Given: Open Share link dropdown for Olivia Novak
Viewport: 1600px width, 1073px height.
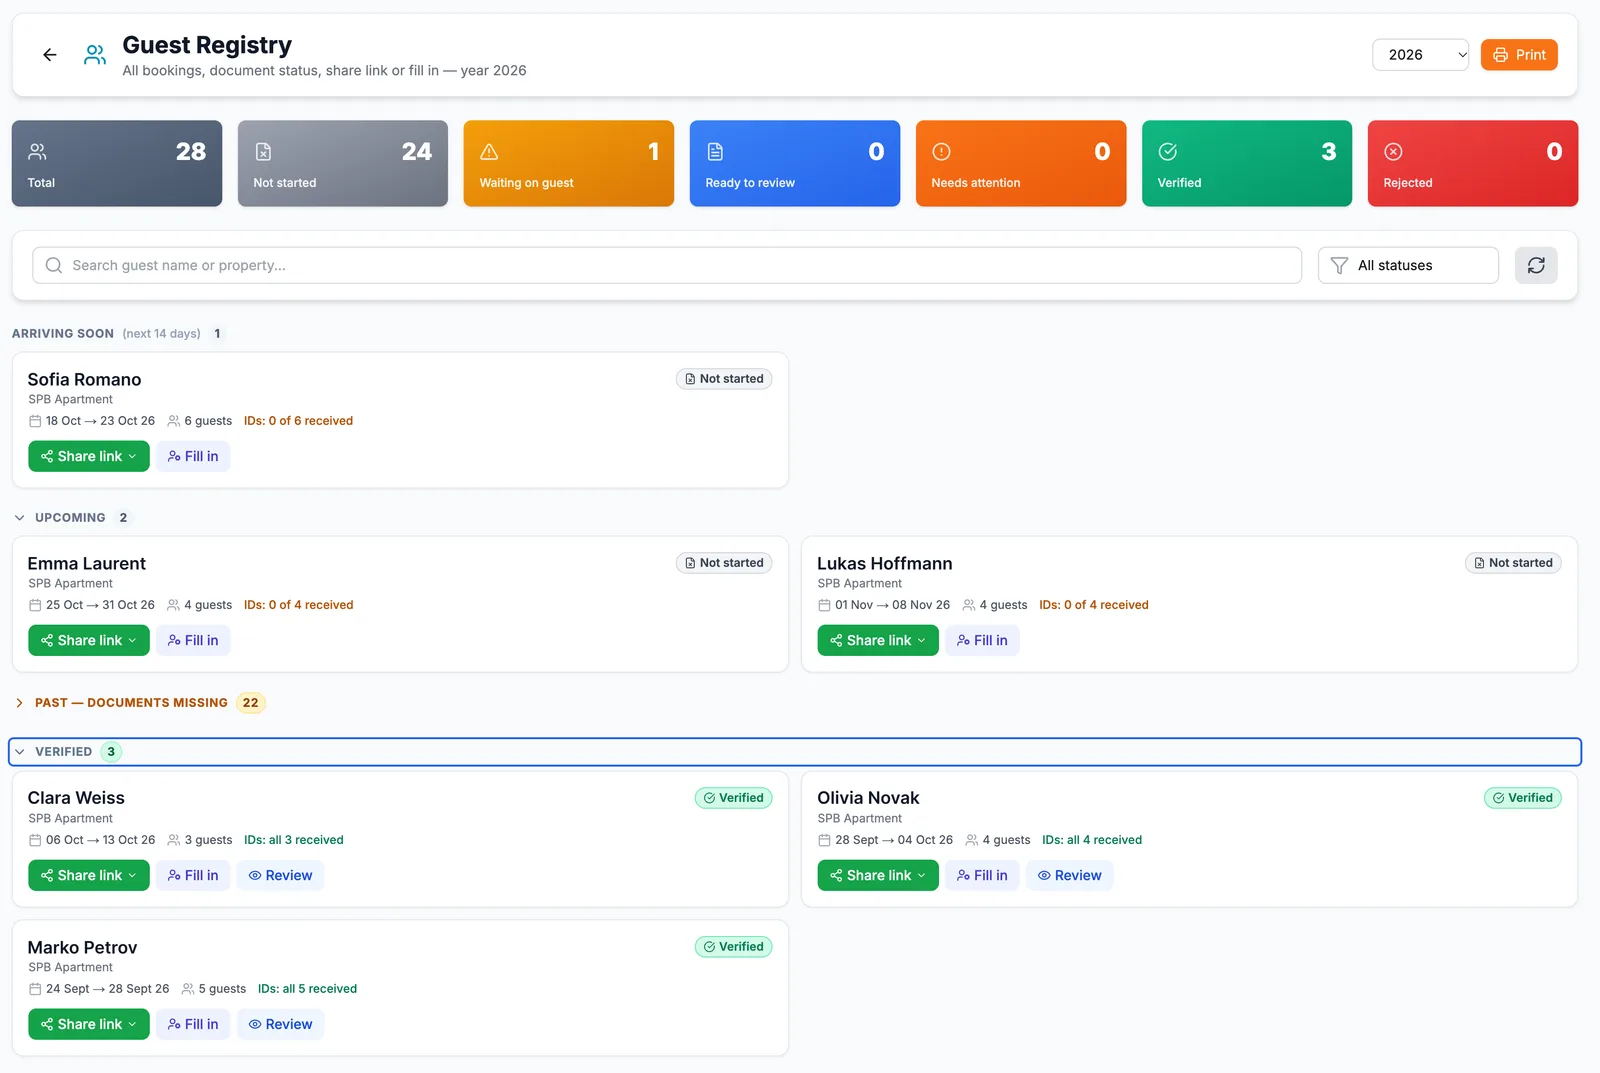Looking at the screenshot, I should tap(878, 875).
